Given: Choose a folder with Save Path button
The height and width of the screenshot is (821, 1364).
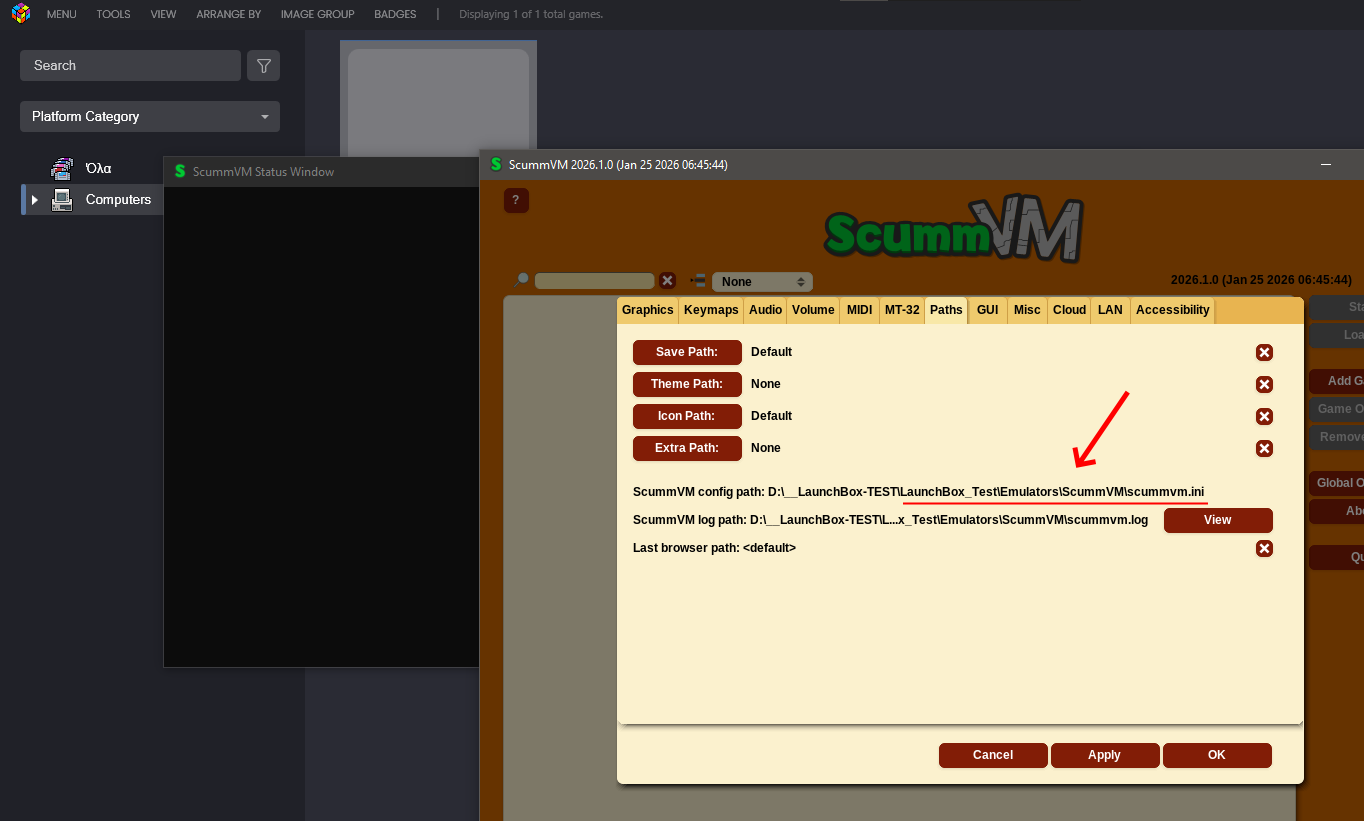Looking at the screenshot, I should coord(687,352).
